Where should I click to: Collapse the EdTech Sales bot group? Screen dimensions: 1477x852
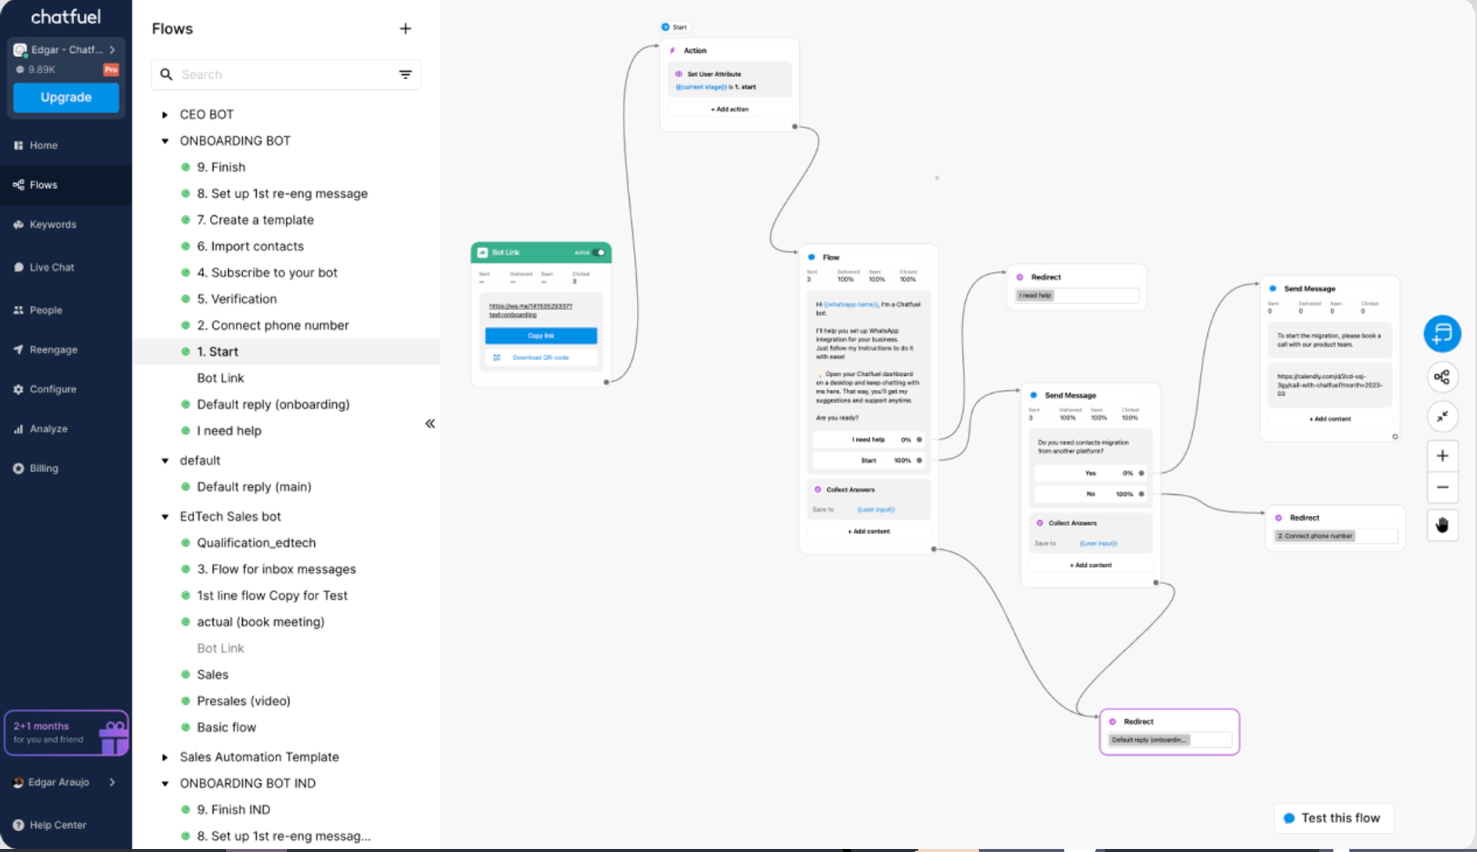pos(165,517)
